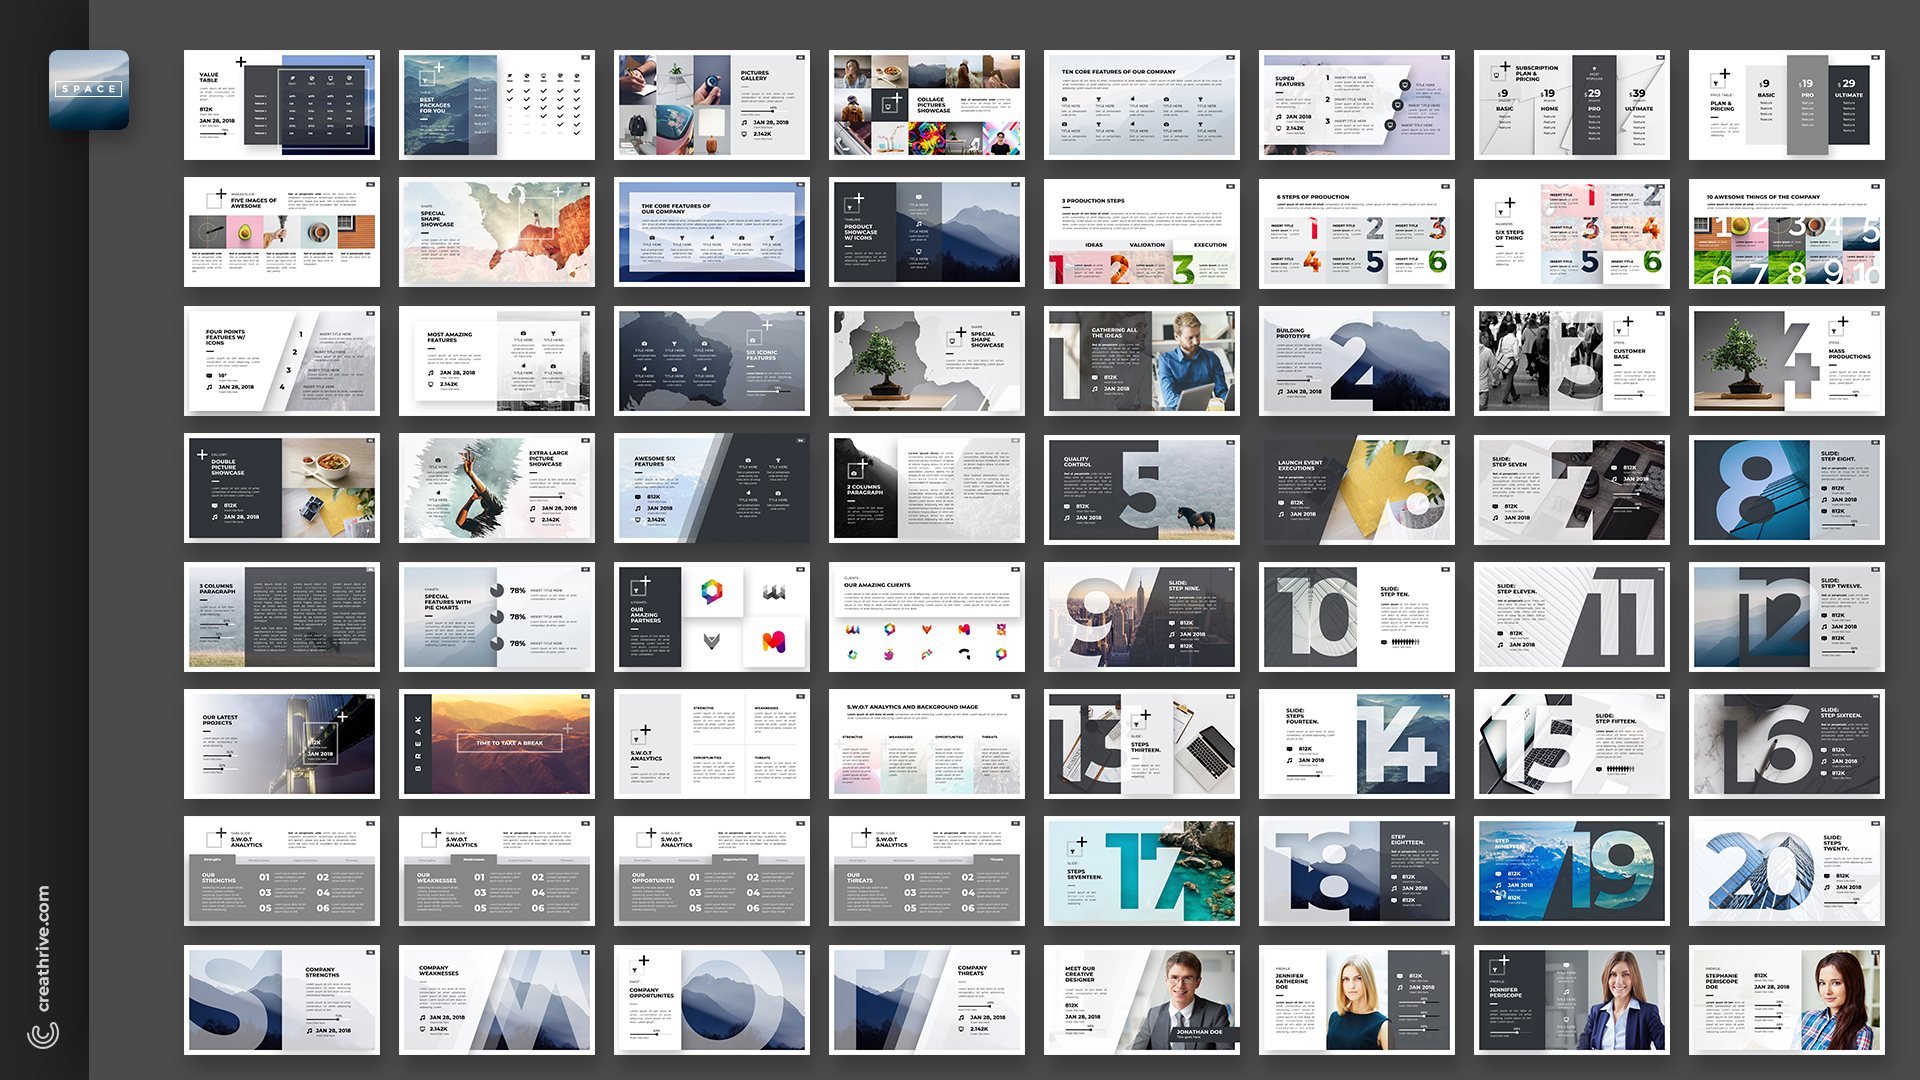
Task: Click the music note icon on Pictures Gallery slide
Action: tap(744, 123)
